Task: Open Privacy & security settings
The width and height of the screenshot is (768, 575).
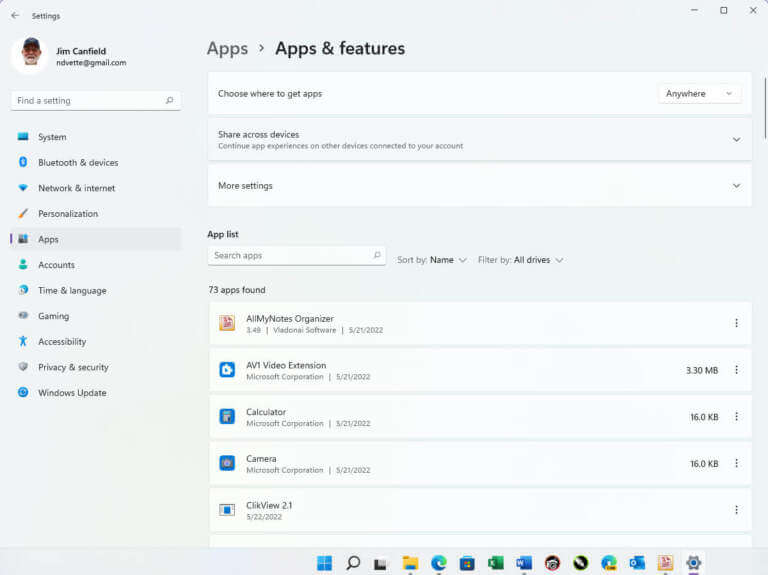Action: (x=96, y=367)
